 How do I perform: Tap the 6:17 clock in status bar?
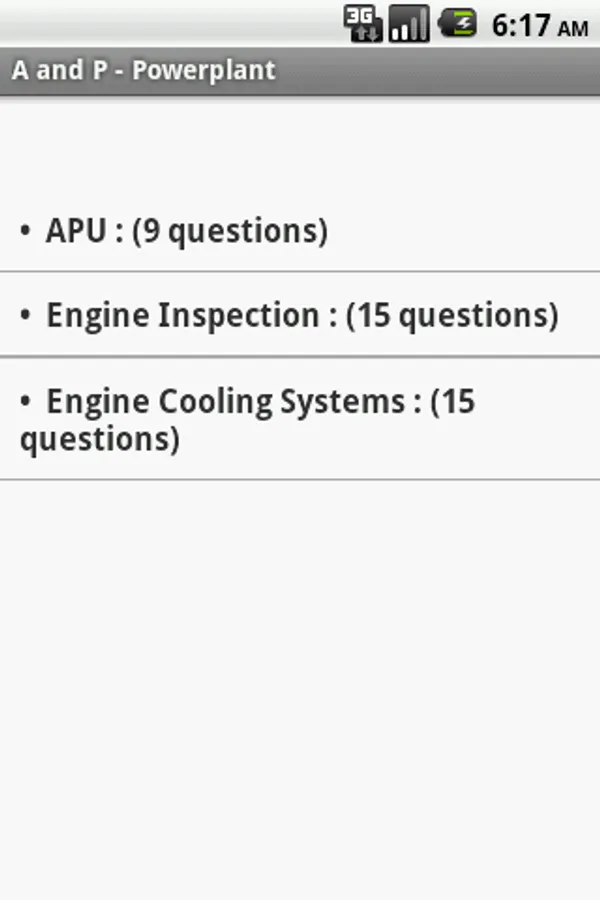tap(521, 25)
